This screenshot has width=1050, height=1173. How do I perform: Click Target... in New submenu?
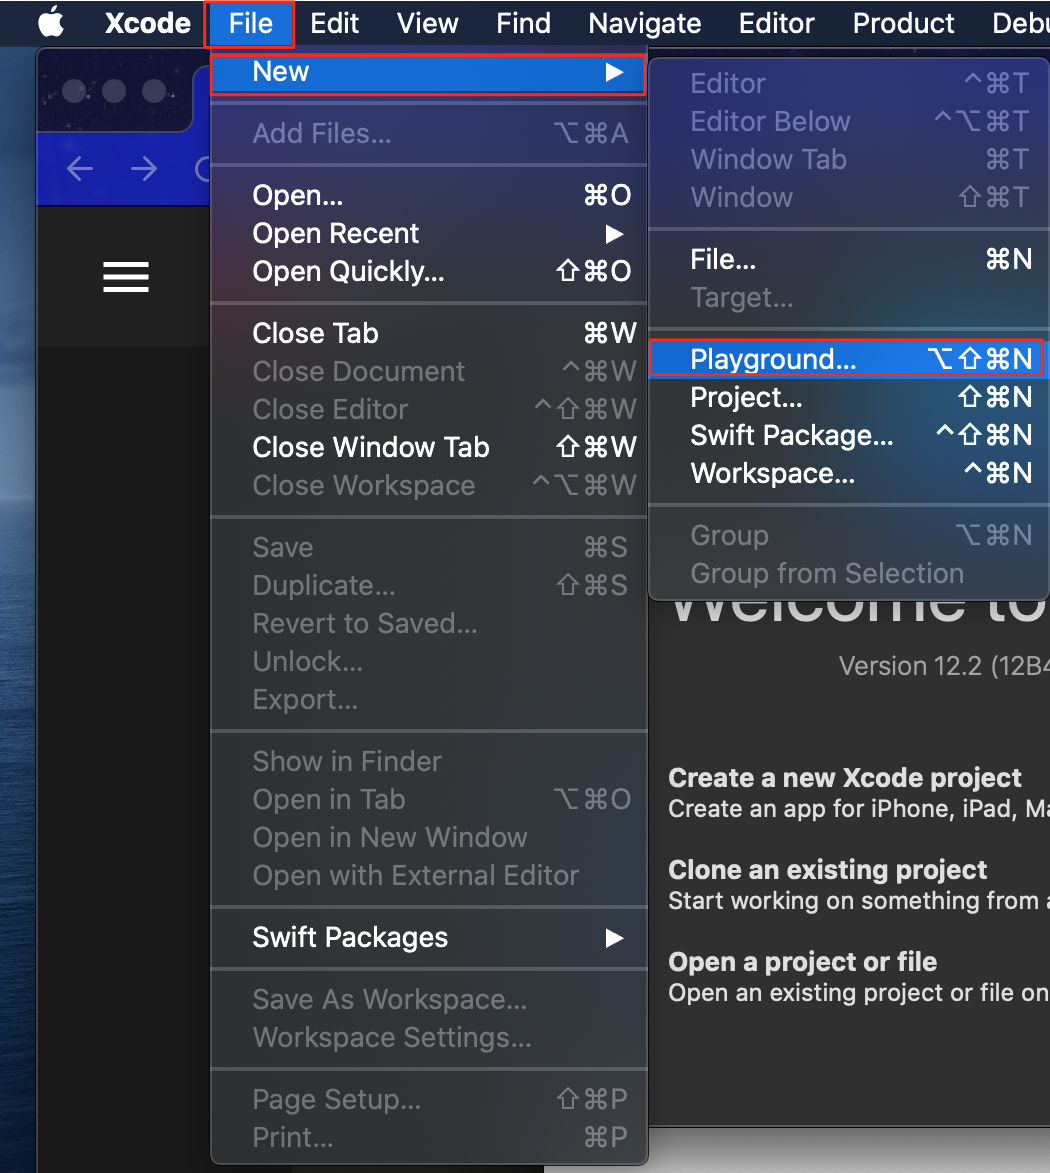[x=850, y=298]
